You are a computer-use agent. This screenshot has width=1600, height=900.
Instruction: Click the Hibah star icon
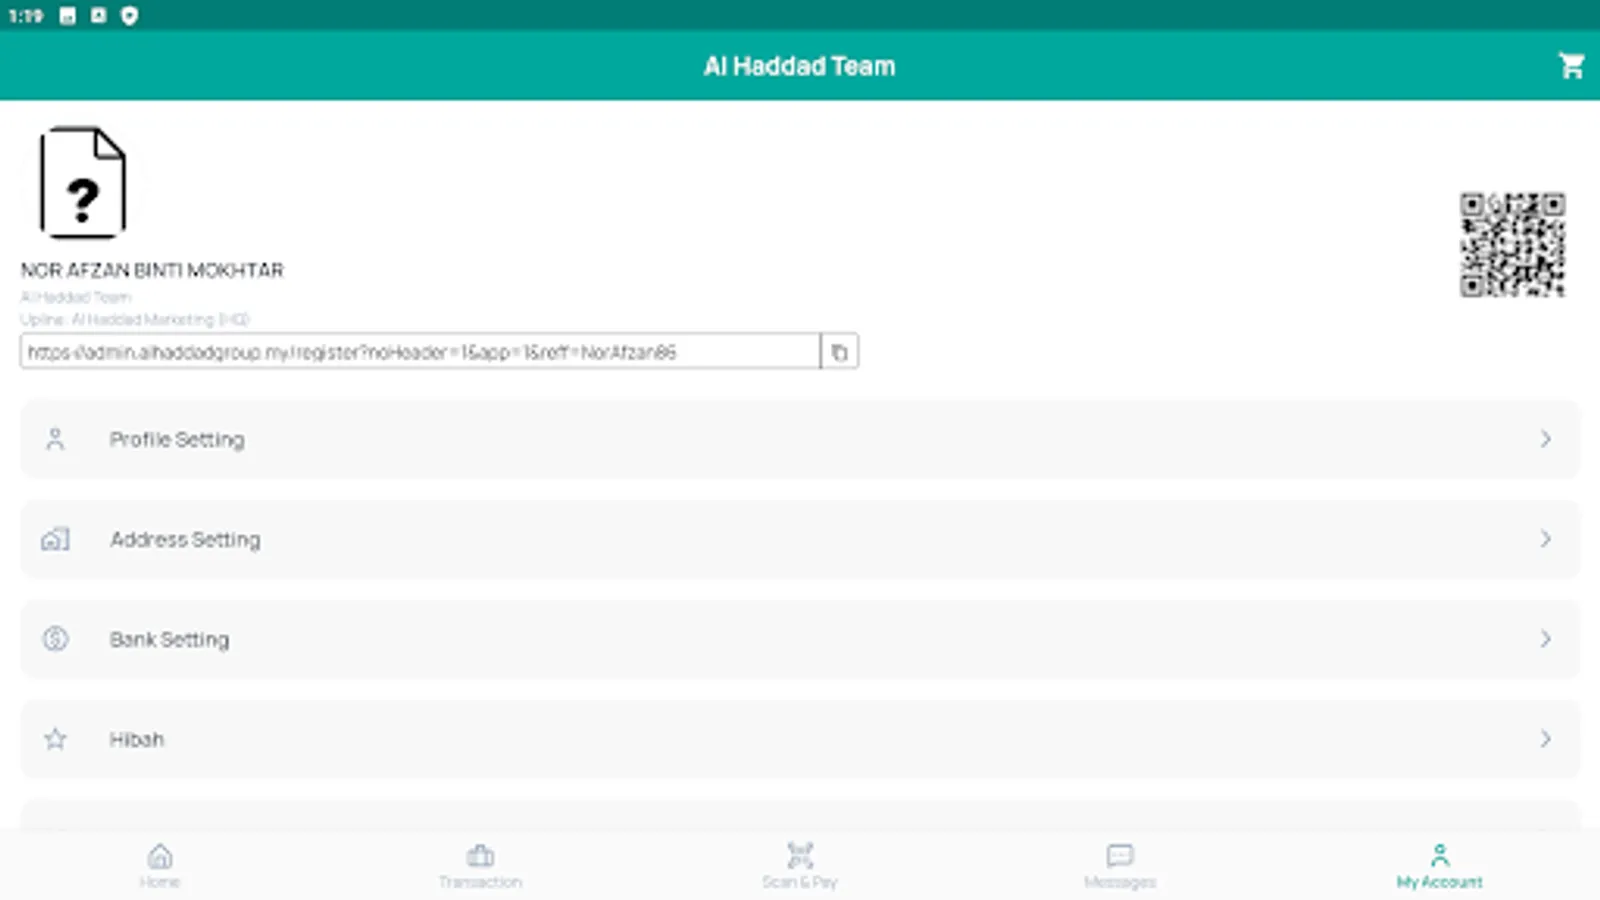click(x=55, y=739)
